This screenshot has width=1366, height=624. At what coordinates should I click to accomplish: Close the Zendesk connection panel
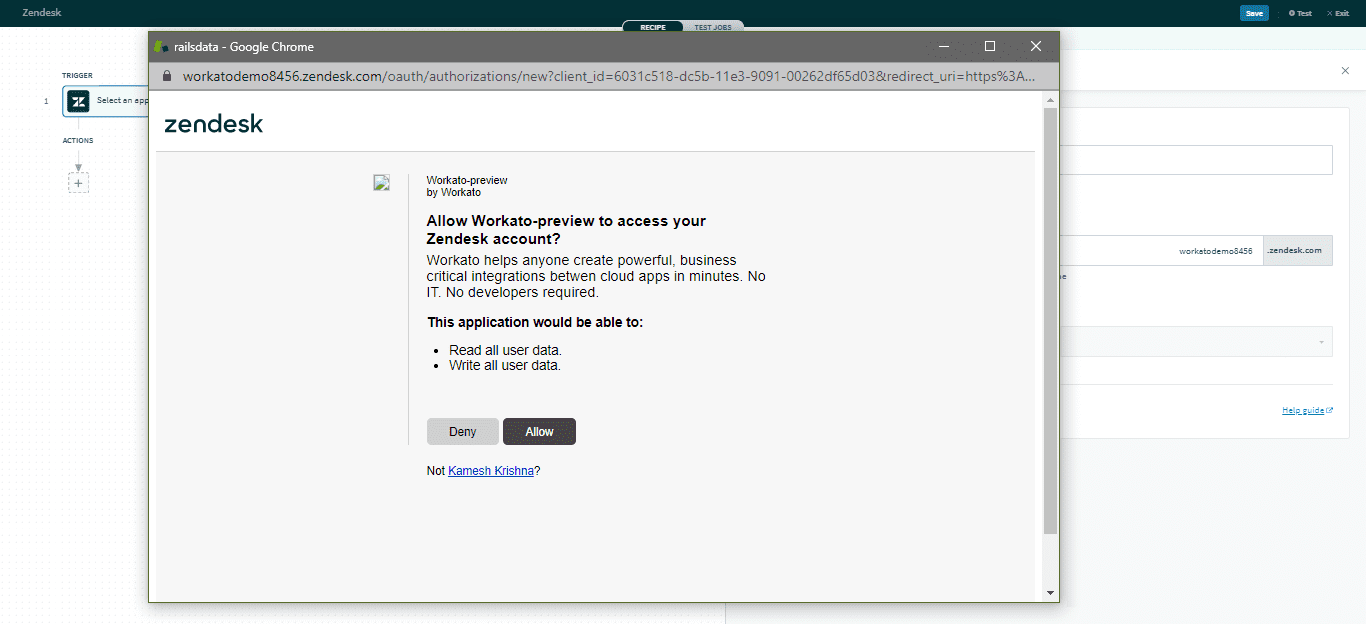[x=1346, y=71]
